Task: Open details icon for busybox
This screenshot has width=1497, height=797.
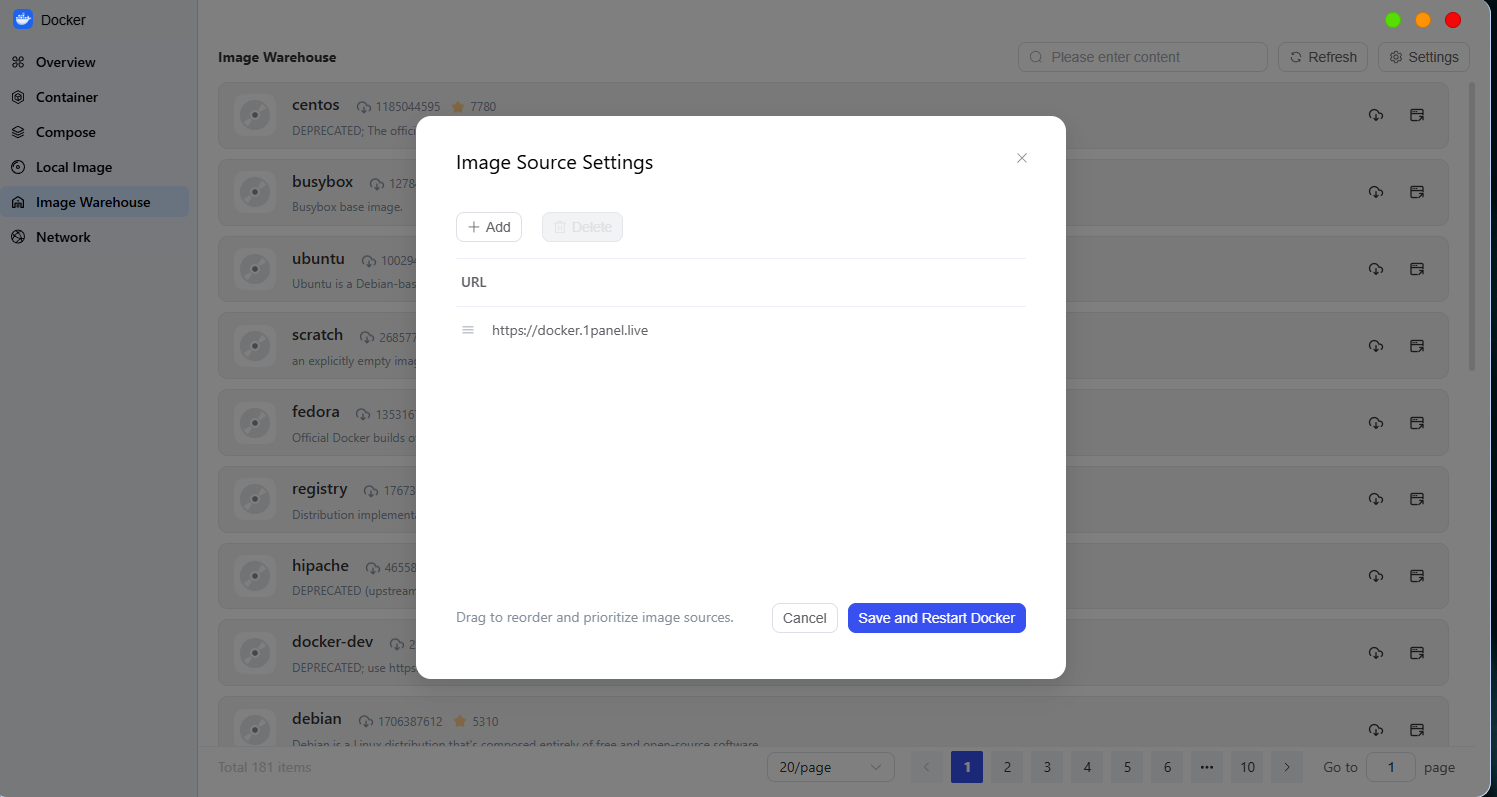Action: [1416, 192]
